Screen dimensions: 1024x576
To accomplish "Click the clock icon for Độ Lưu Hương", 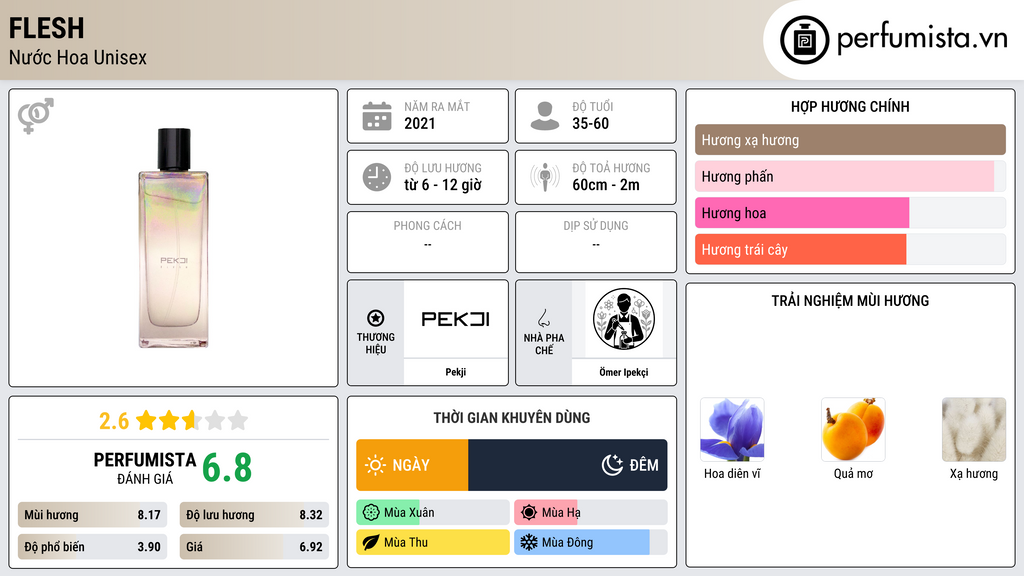I will 377,177.
